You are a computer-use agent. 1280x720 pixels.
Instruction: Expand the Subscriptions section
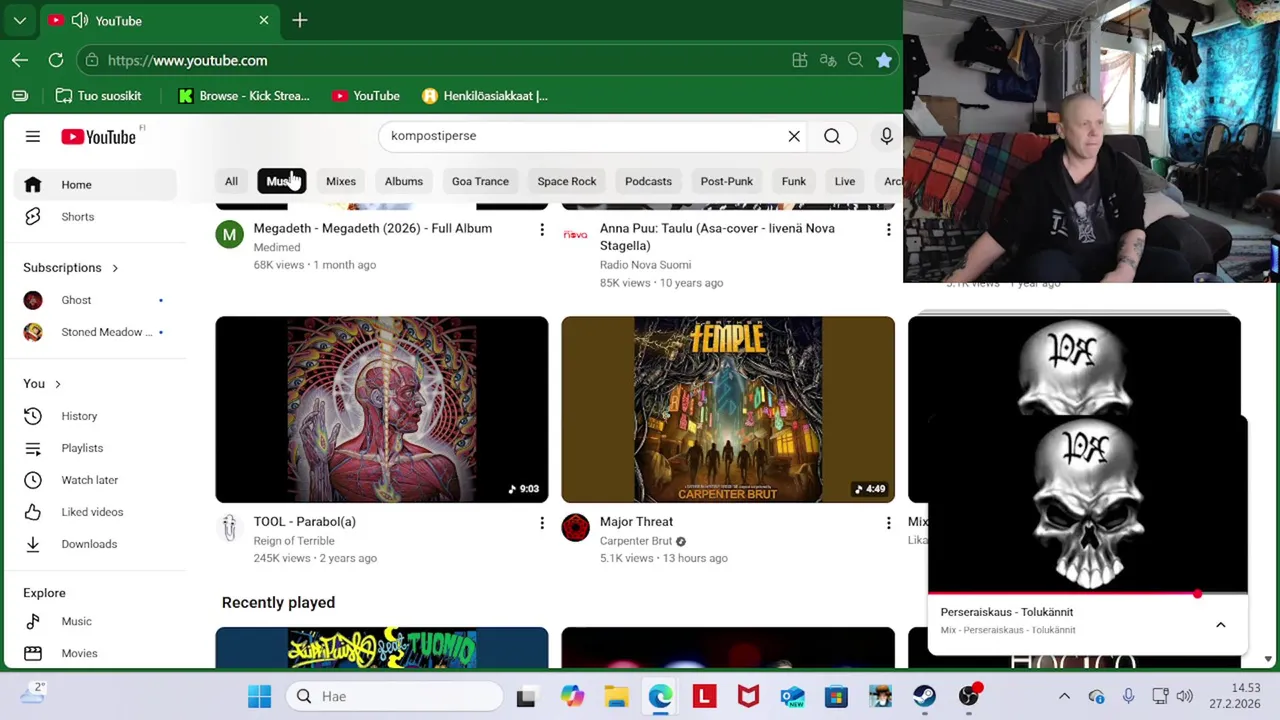71,268
